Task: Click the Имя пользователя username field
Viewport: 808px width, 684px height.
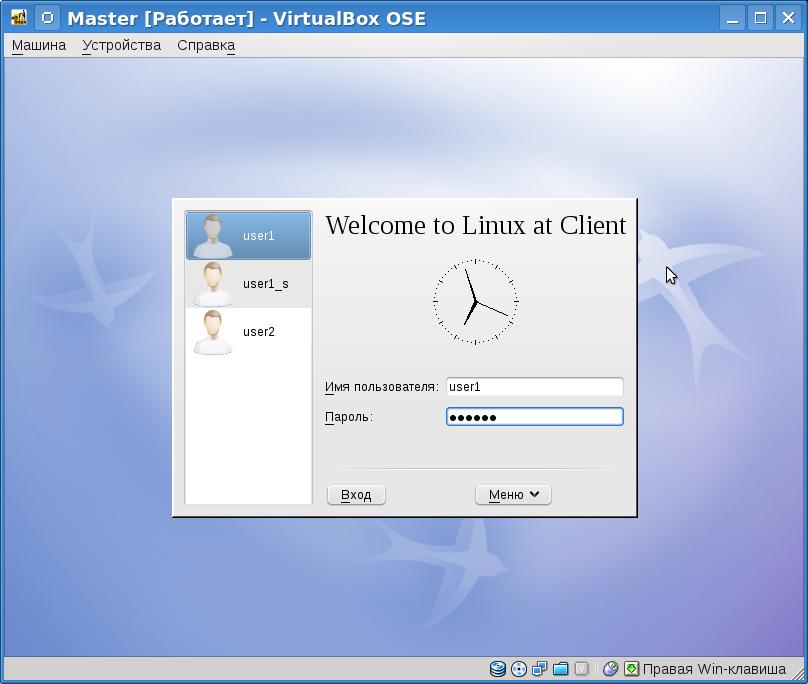Action: tap(534, 387)
